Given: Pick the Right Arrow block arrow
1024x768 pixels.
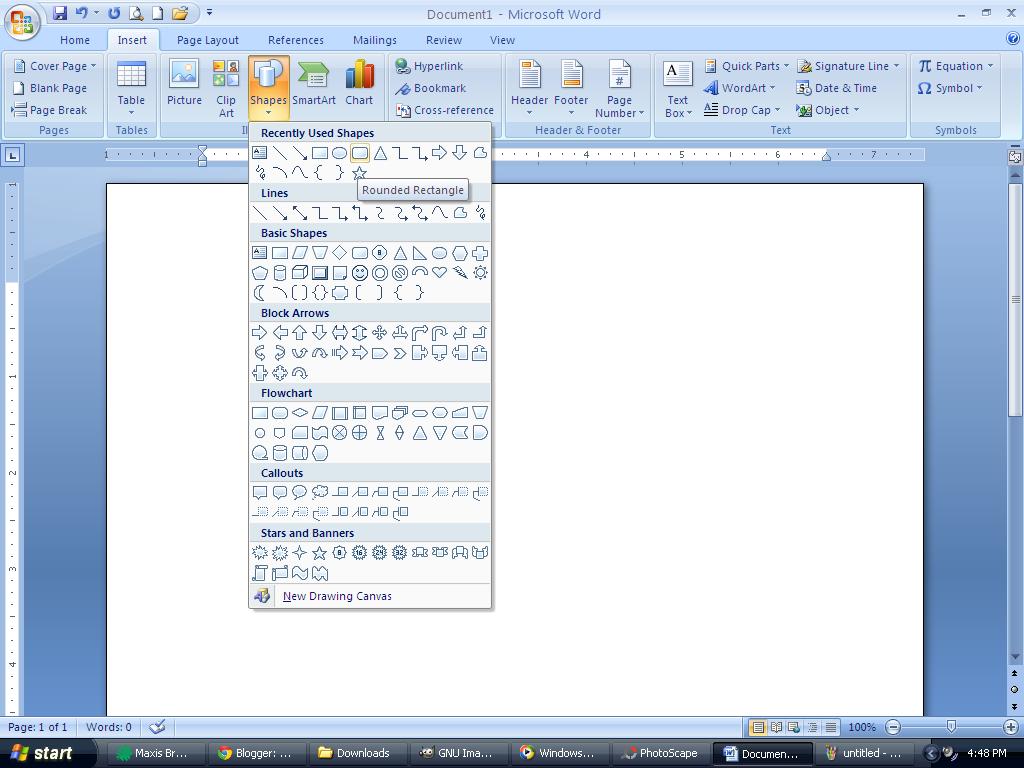Looking at the screenshot, I should click(x=260, y=332).
